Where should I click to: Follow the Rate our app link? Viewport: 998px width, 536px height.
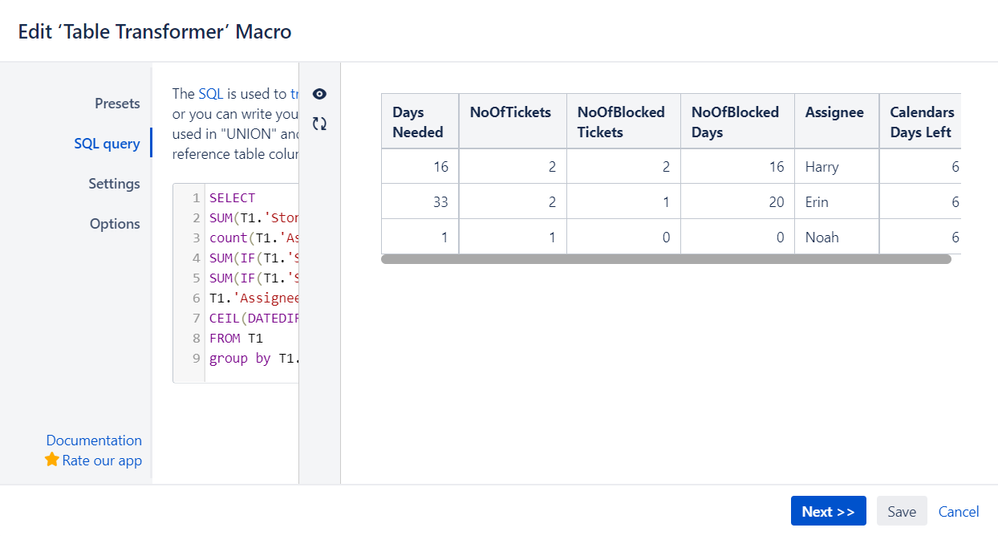(102, 460)
